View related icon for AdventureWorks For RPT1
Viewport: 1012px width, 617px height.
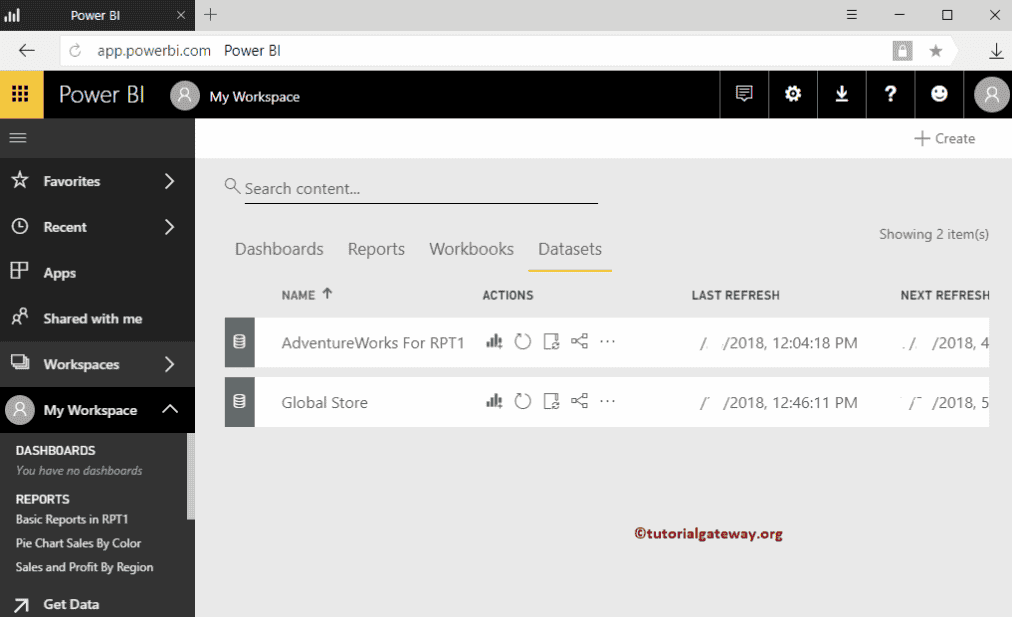point(580,341)
